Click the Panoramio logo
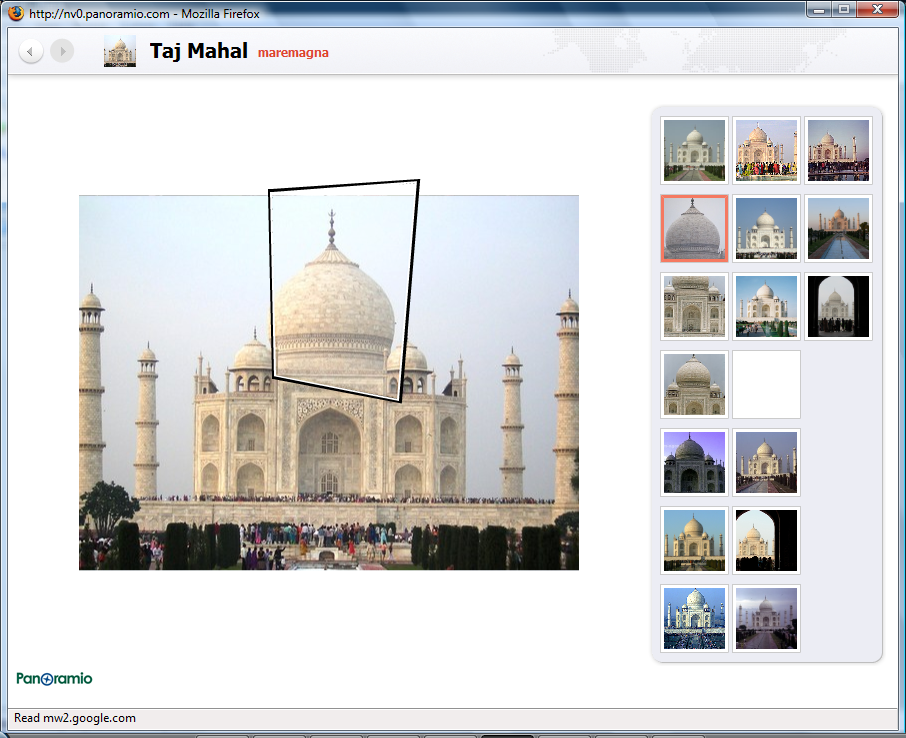 point(54,678)
